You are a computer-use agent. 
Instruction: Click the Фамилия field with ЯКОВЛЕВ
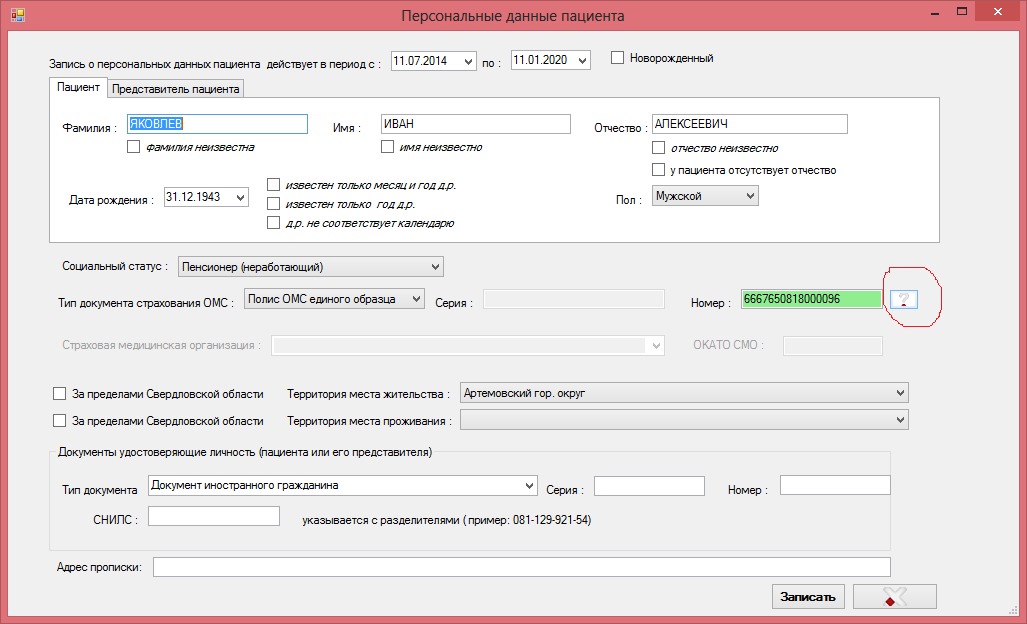[217, 124]
